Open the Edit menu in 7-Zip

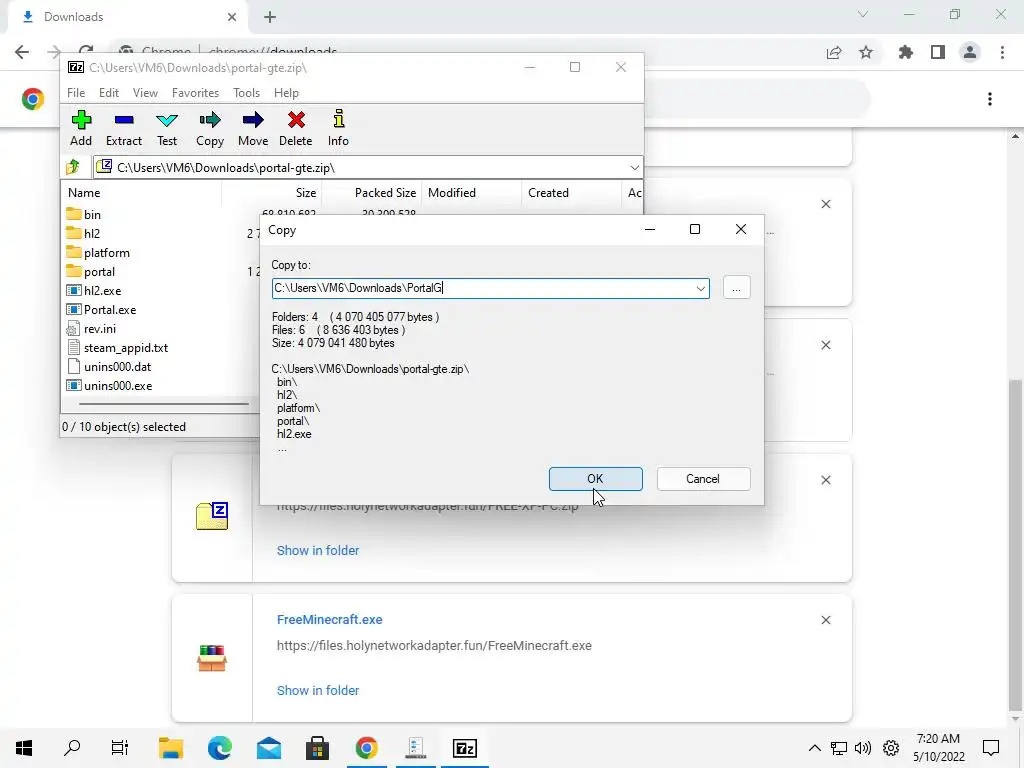click(x=108, y=93)
